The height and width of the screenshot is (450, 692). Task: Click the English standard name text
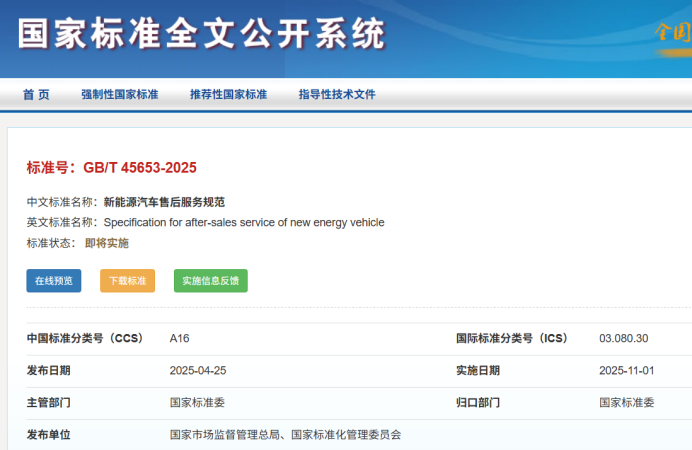pyautogui.click(x=243, y=222)
